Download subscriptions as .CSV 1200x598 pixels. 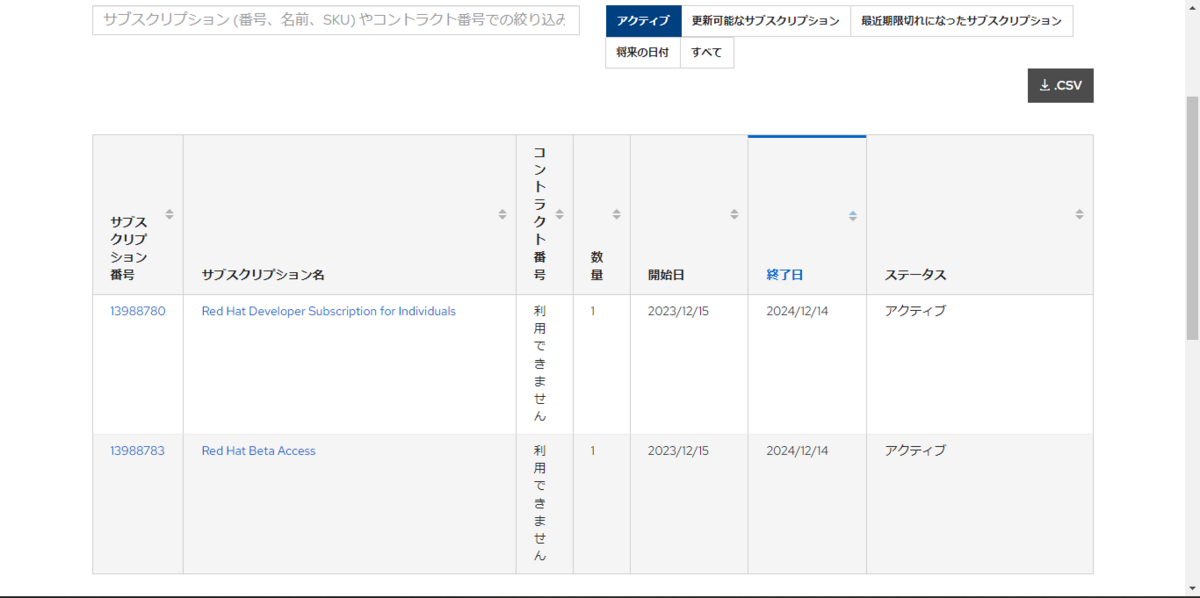[x=1060, y=86]
